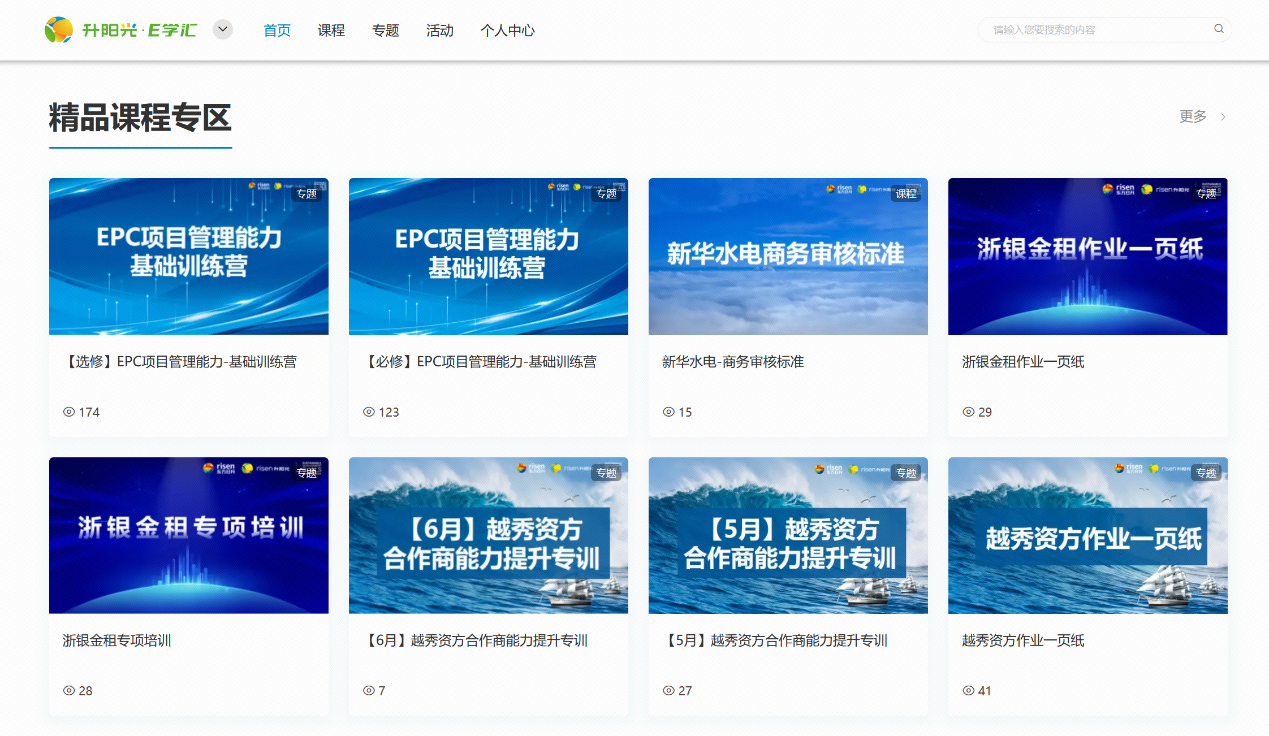The width and height of the screenshot is (1269, 736).
Task: Open the 【选修】EPC项目管理能力 thumbnail
Action: click(188, 256)
